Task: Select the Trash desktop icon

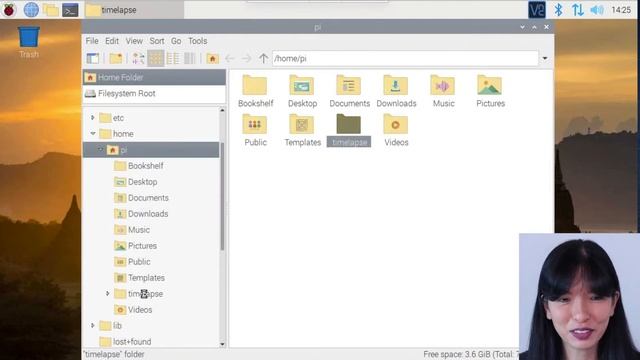Action: coord(29,42)
